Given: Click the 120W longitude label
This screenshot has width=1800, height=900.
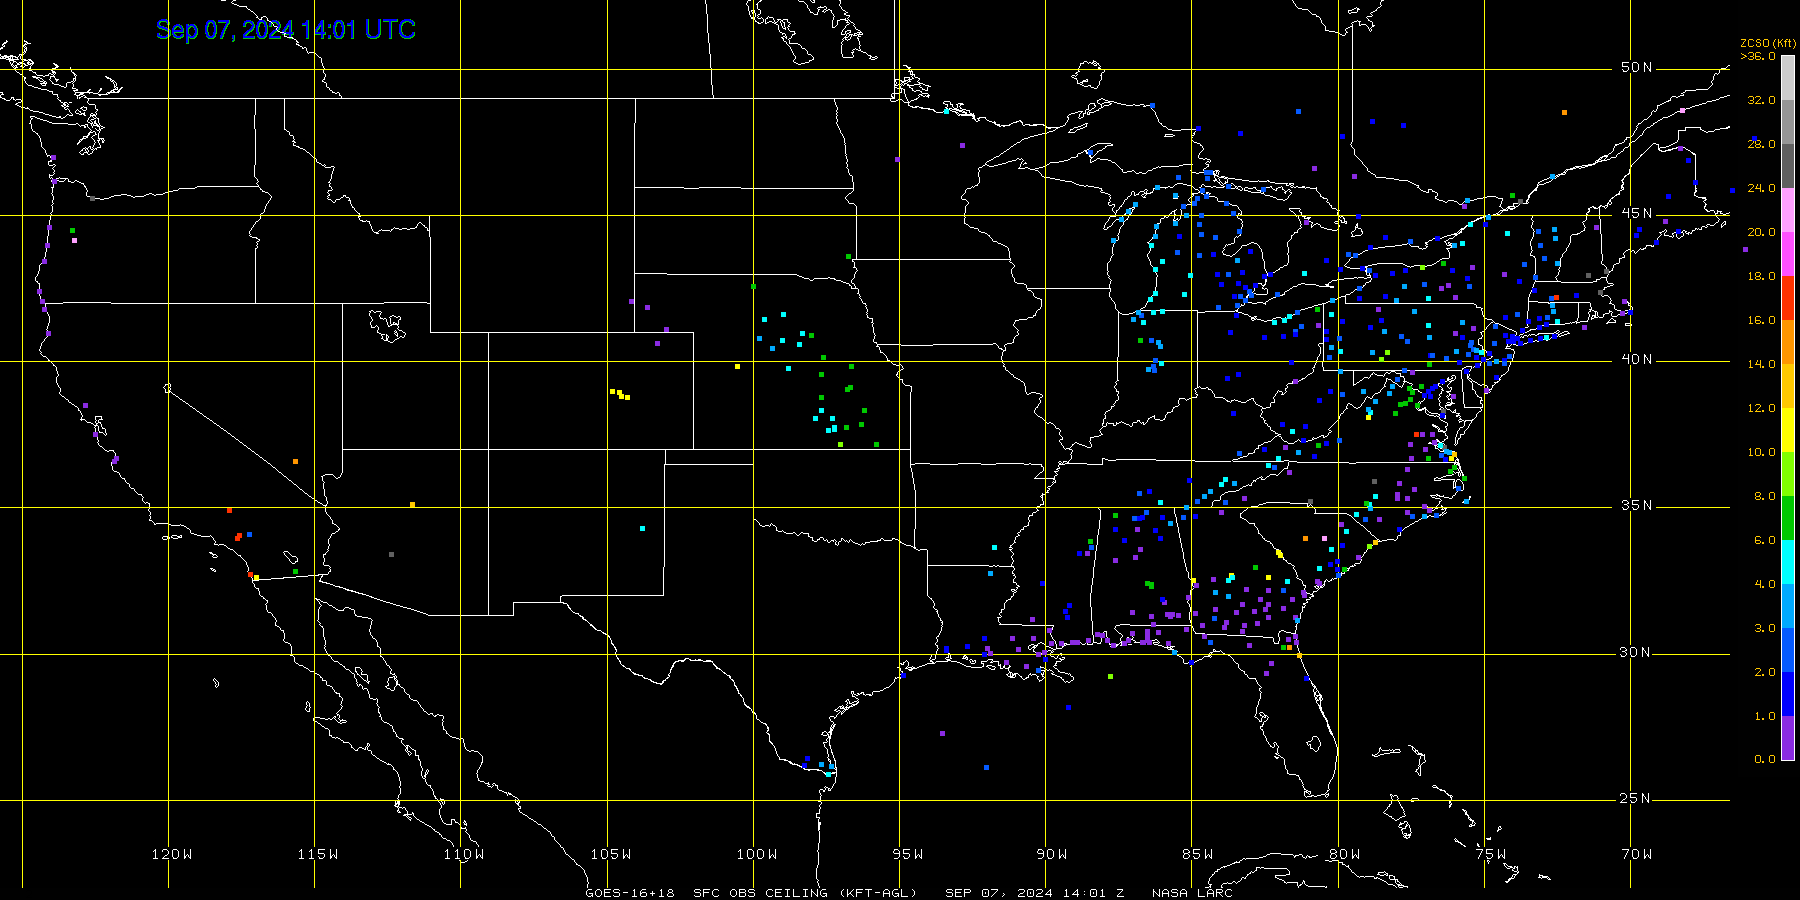Looking at the screenshot, I should tap(172, 854).
